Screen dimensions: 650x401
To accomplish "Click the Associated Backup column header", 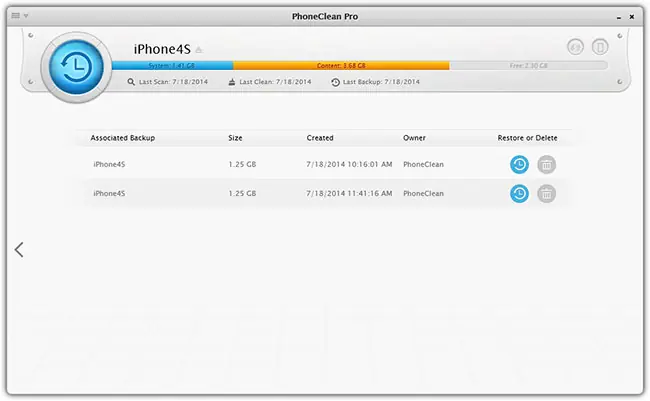I will pyautogui.click(x=123, y=138).
